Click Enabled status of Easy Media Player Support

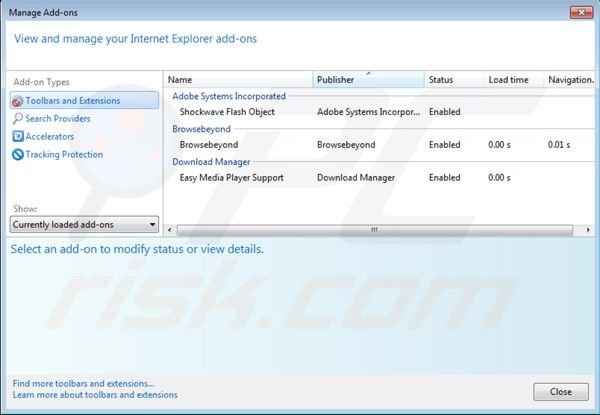pyautogui.click(x=444, y=177)
